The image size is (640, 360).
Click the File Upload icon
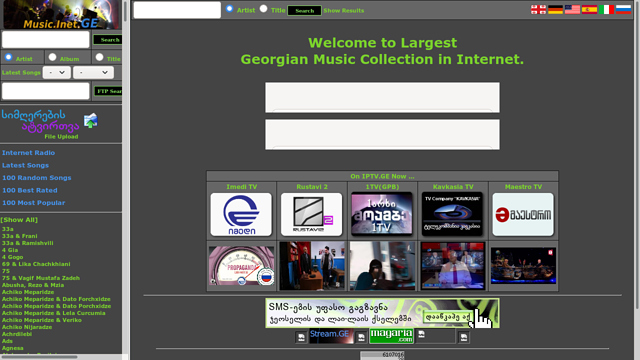coord(91,120)
